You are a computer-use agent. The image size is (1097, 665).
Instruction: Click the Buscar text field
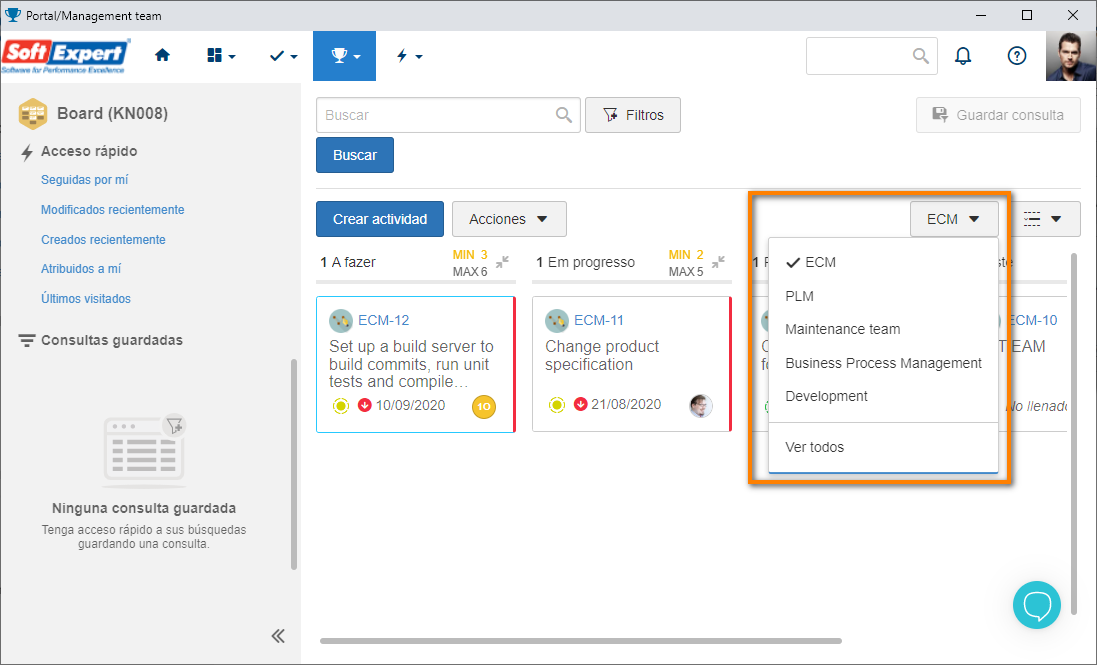coord(448,115)
